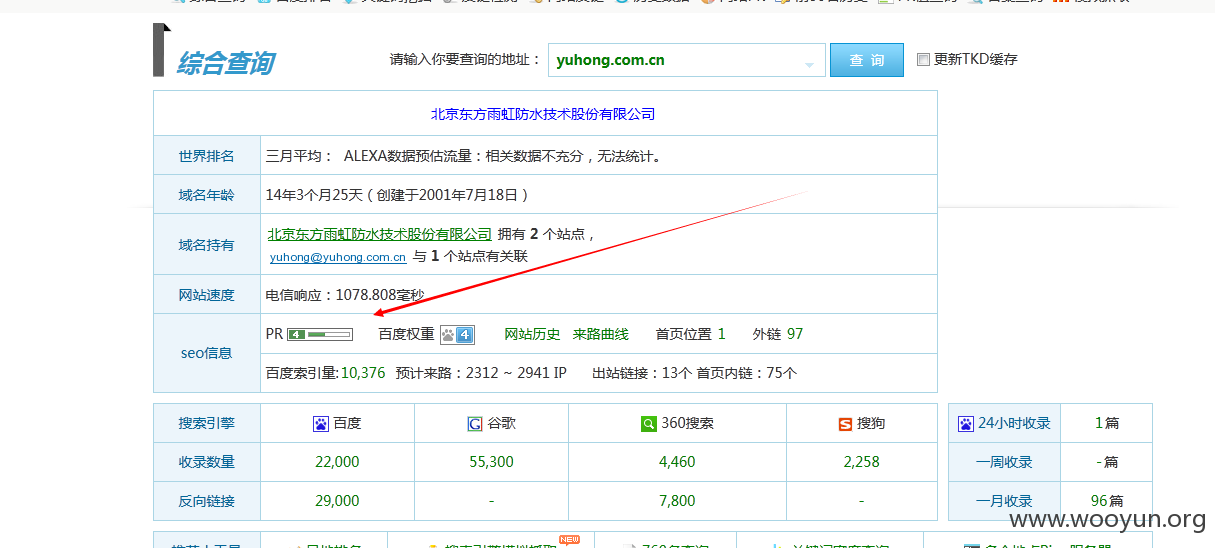The width and height of the screenshot is (1215, 548).
Task: Toggle the 更新TKD缓存 checkbox
Action: click(x=923, y=60)
